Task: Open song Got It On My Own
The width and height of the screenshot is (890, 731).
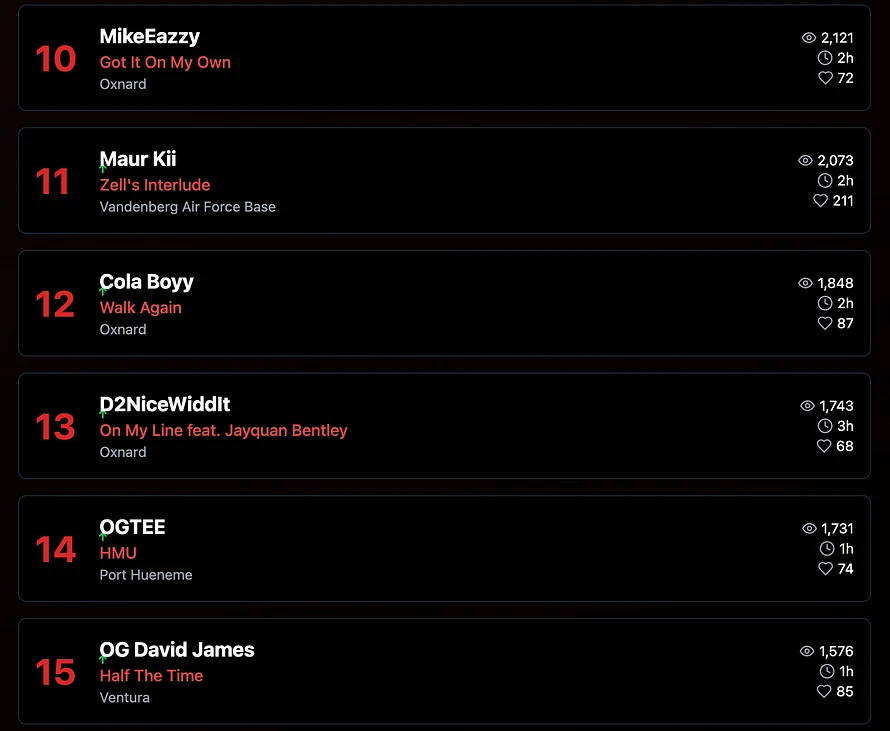Action: tap(165, 62)
